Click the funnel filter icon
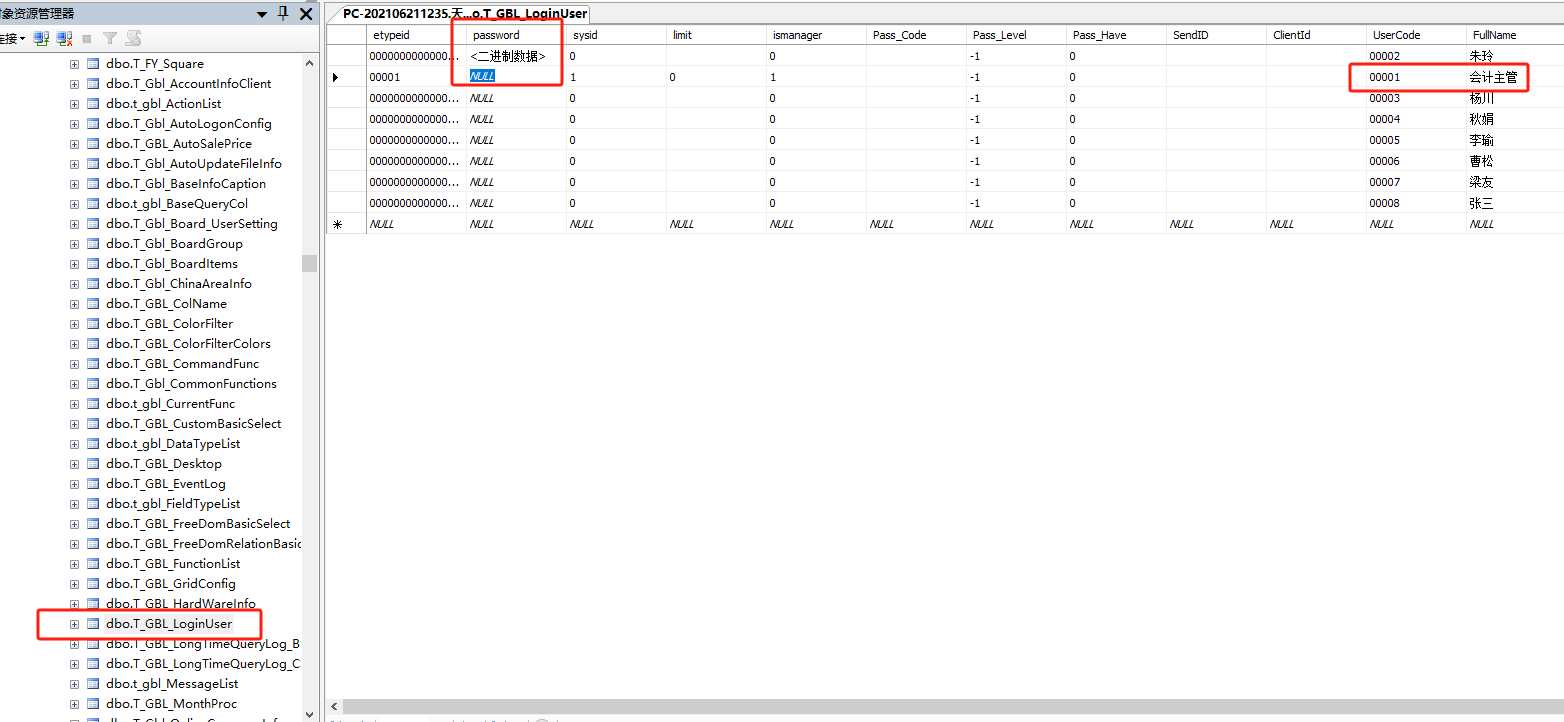Viewport: 1564px width, 722px height. click(110, 38)
